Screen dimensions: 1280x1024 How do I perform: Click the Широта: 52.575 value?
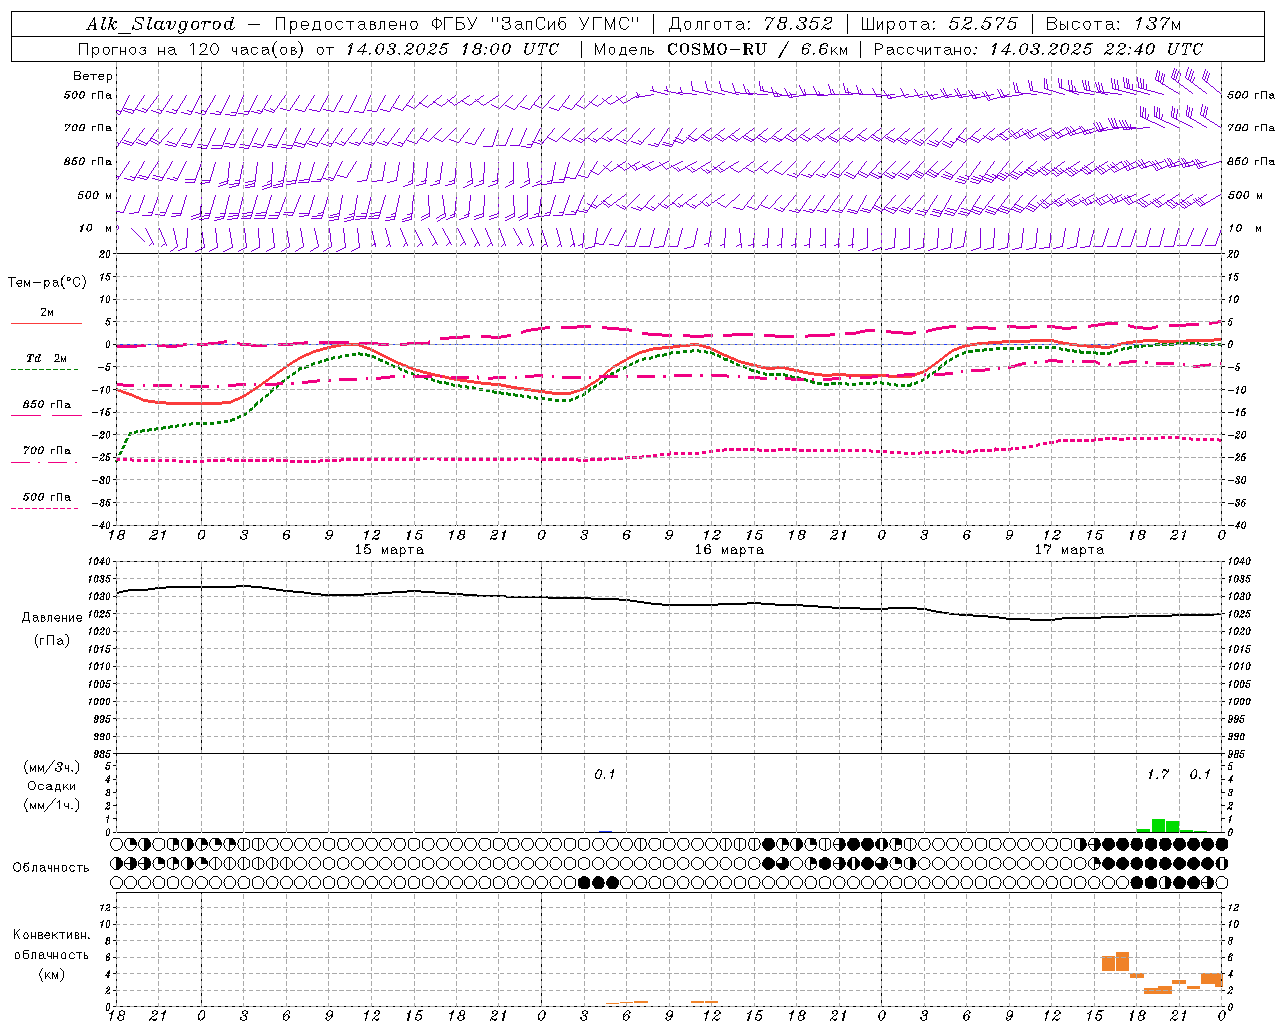[939, 24]
